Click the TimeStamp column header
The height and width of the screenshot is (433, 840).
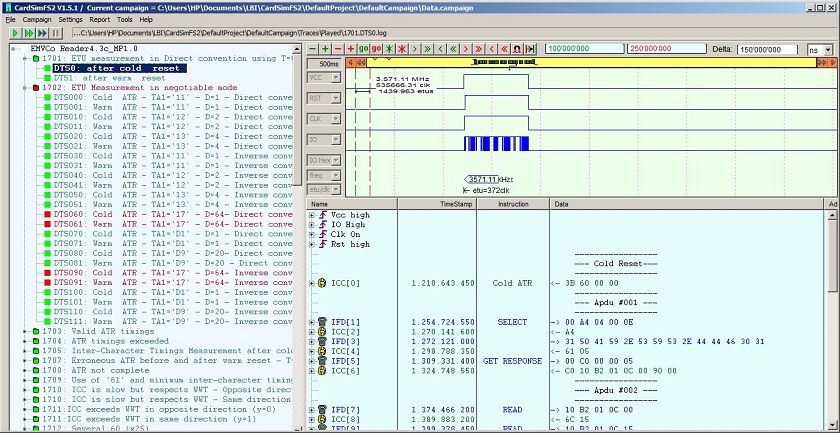click(437, 204)
